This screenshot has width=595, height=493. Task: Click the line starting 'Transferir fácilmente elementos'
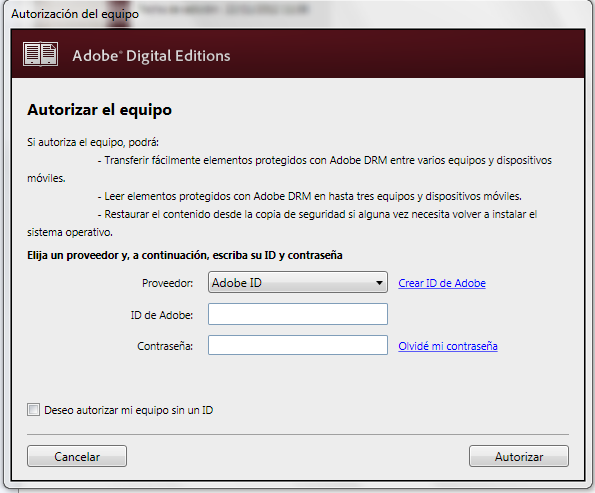324,161
